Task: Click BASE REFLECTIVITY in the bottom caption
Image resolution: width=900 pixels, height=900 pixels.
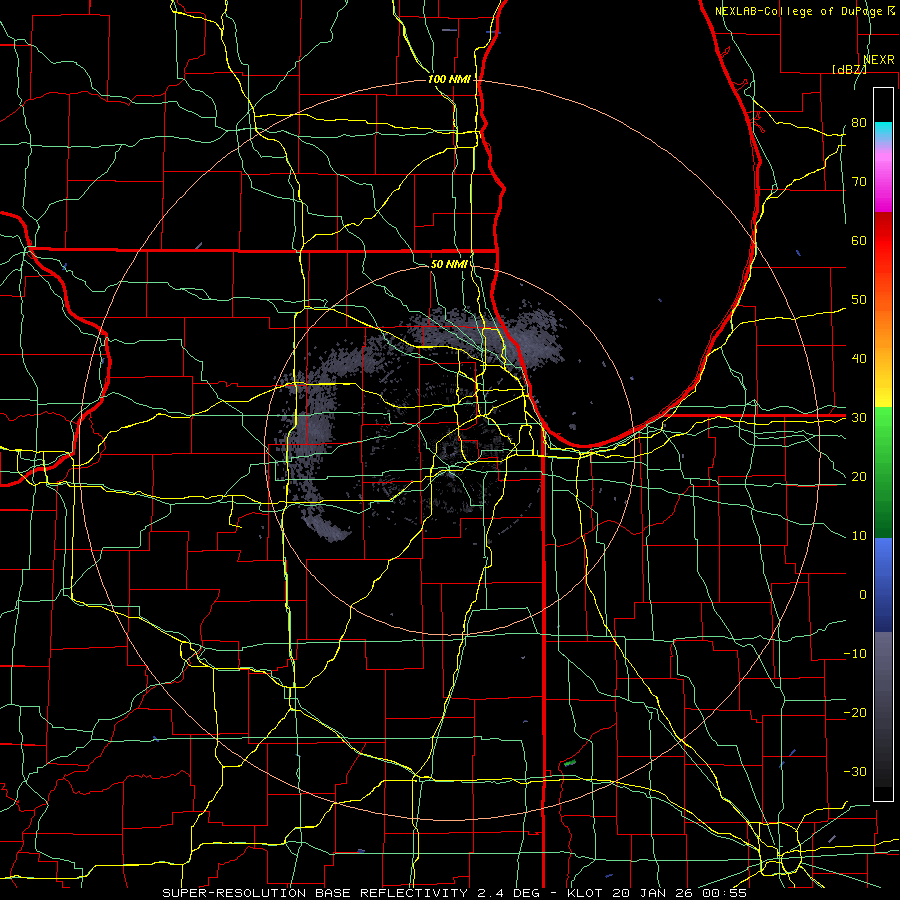Action: click(x=391, y=893)
